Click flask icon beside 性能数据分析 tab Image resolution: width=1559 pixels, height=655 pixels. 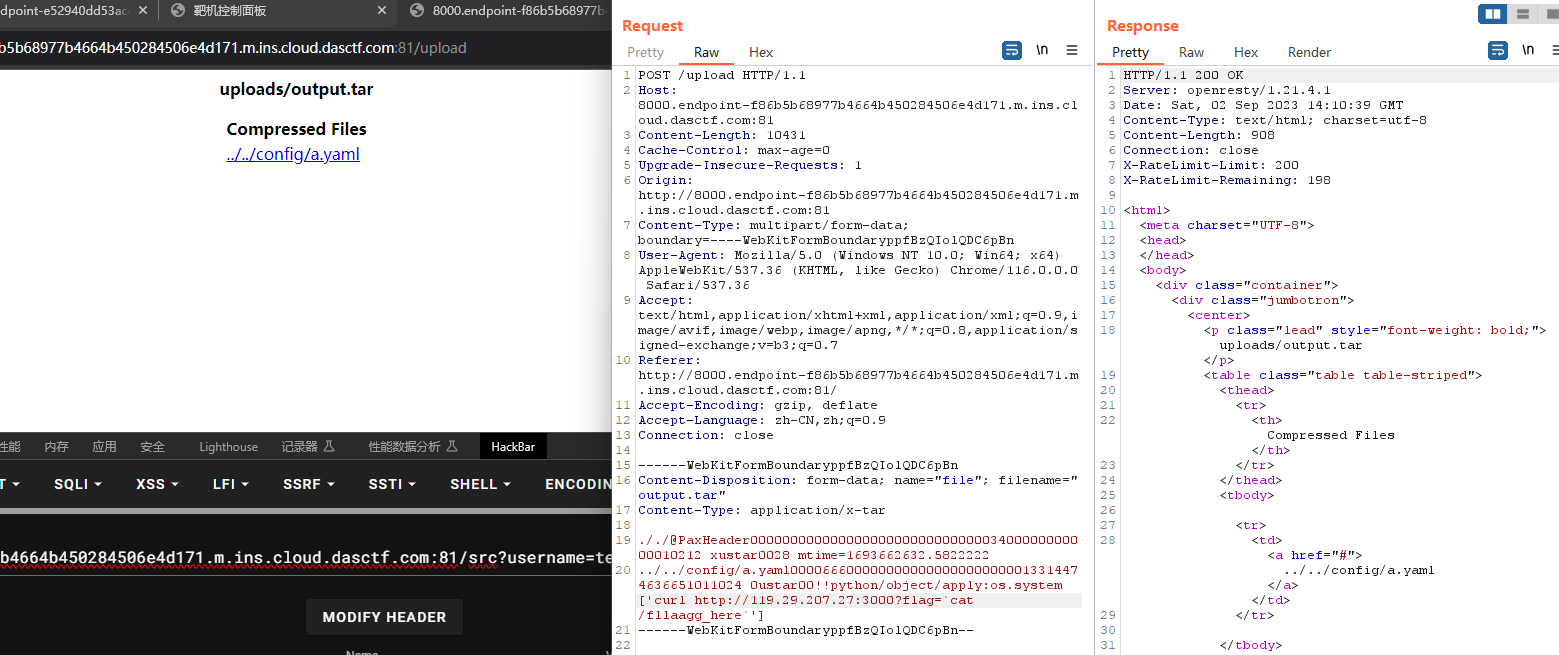[451, 447]
